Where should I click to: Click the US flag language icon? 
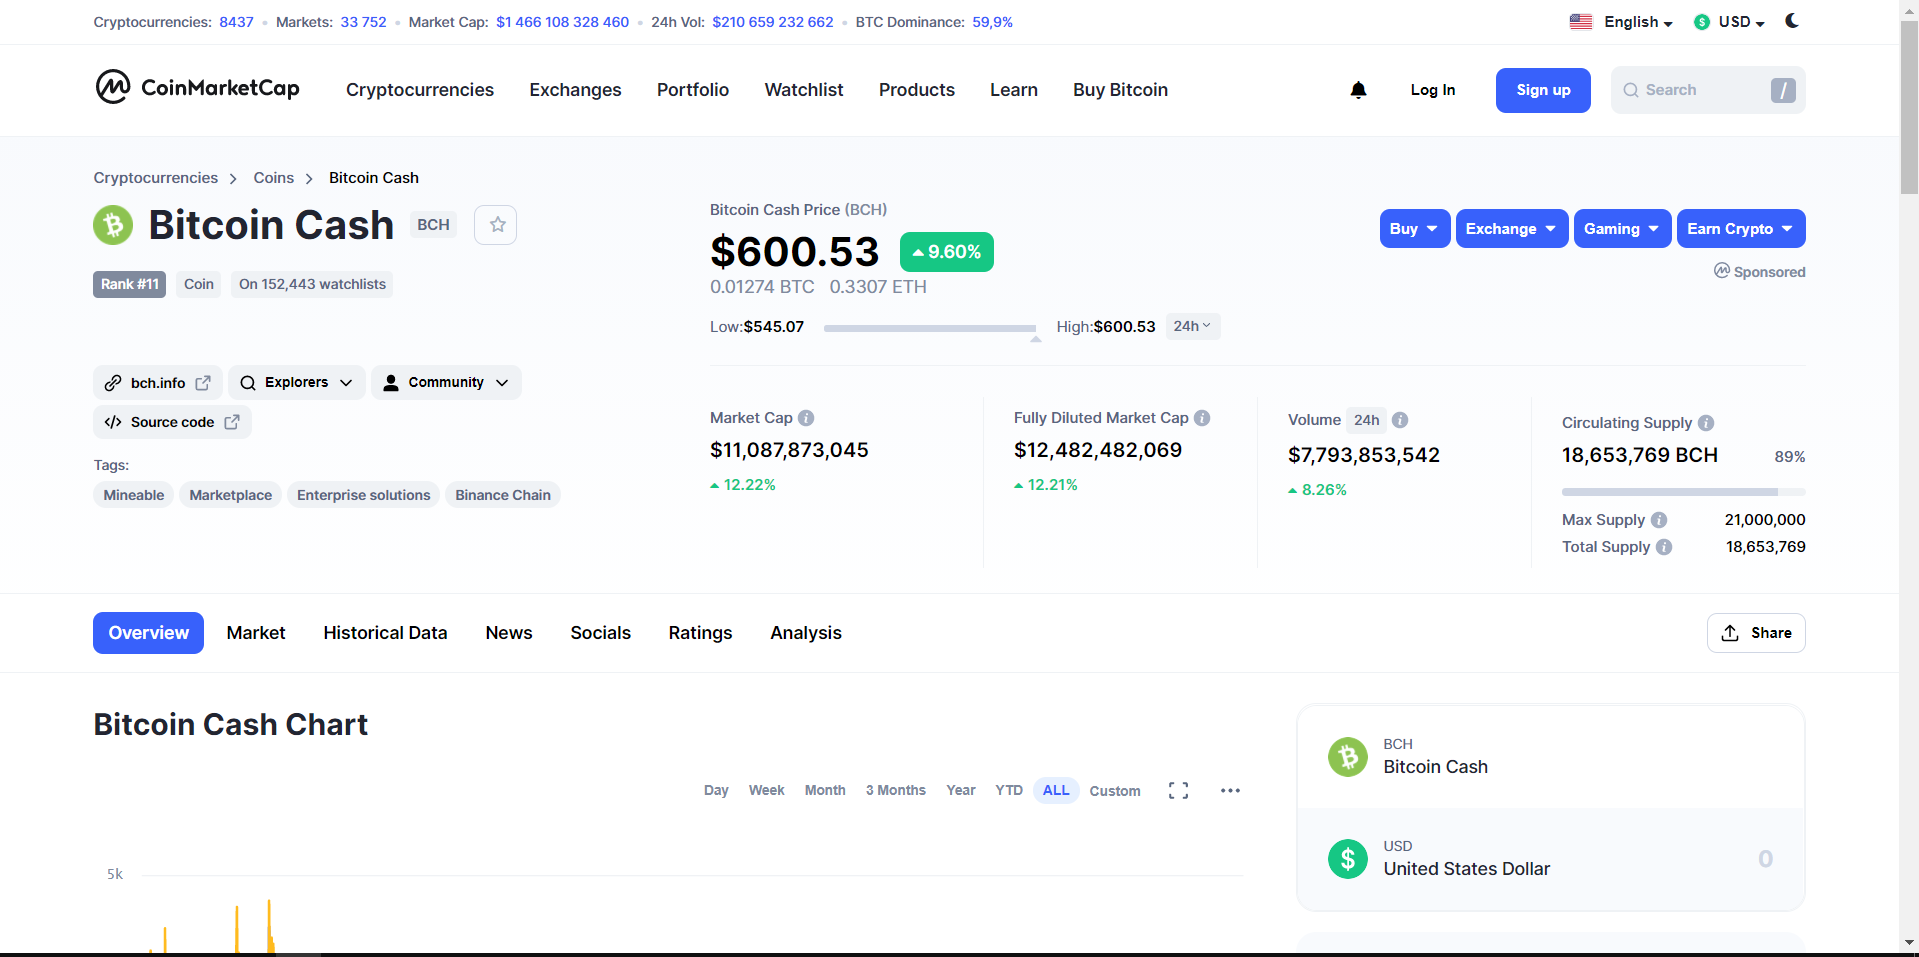pos(1581,22)
